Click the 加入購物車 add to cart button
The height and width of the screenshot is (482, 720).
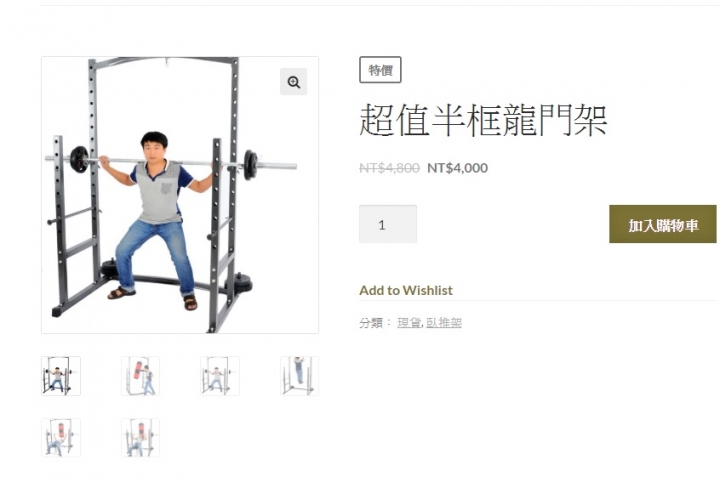pos(663,224)
